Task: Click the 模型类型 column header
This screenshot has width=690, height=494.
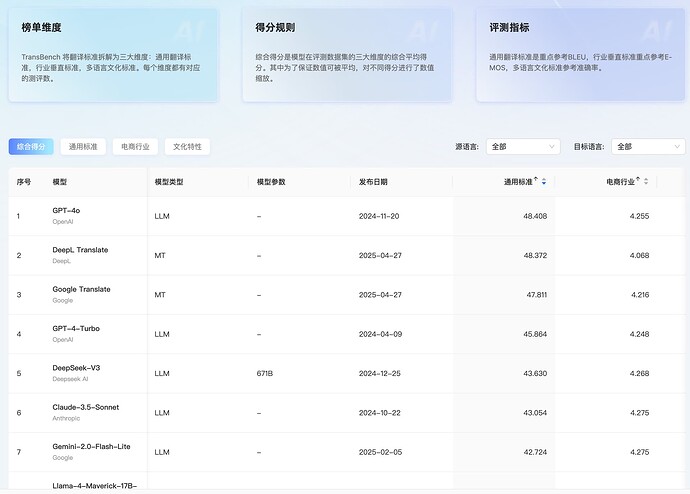Action: (x=169, y=182)
